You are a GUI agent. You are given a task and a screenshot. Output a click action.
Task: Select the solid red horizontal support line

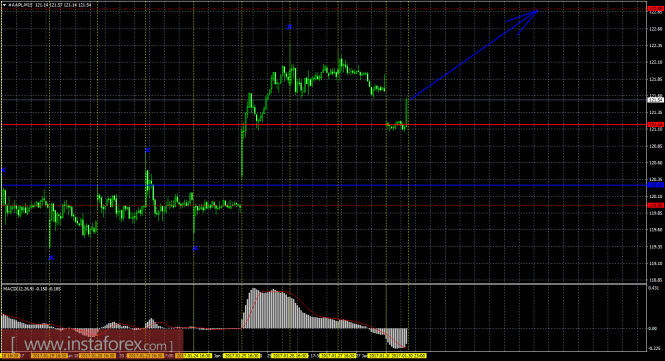pos(324,124)
